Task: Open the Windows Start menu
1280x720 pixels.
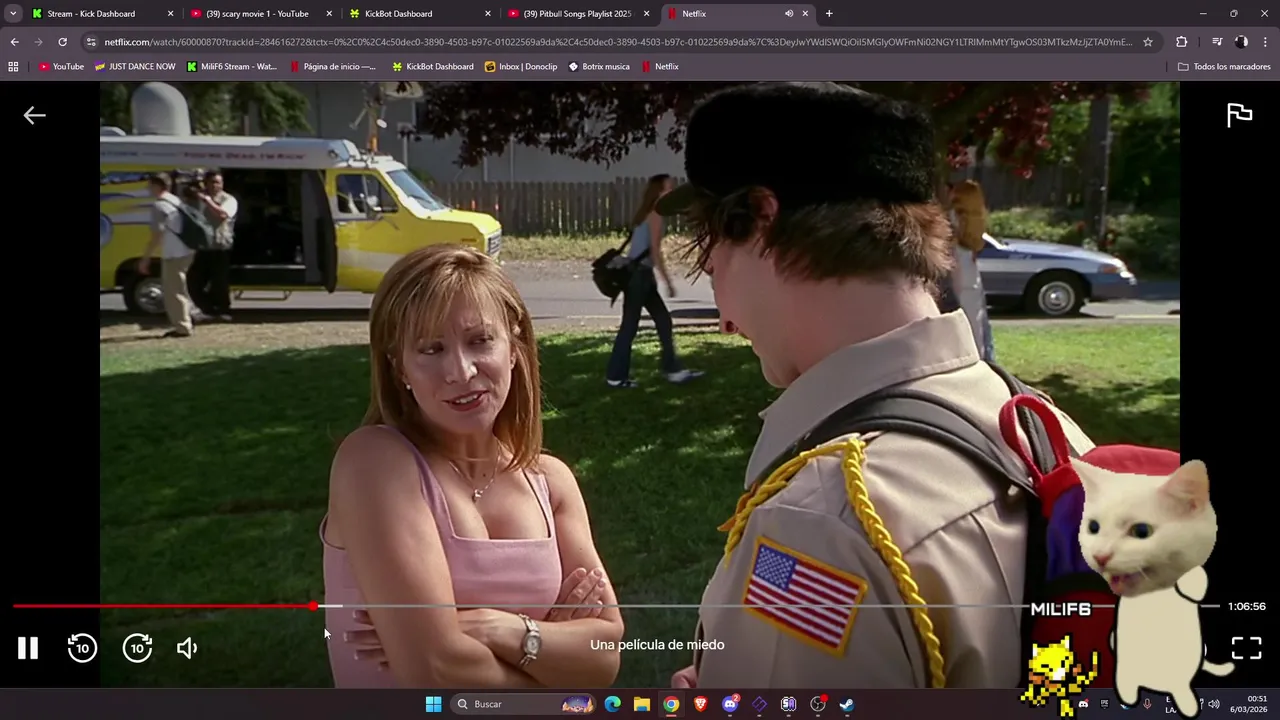Action: click(433, 704)
